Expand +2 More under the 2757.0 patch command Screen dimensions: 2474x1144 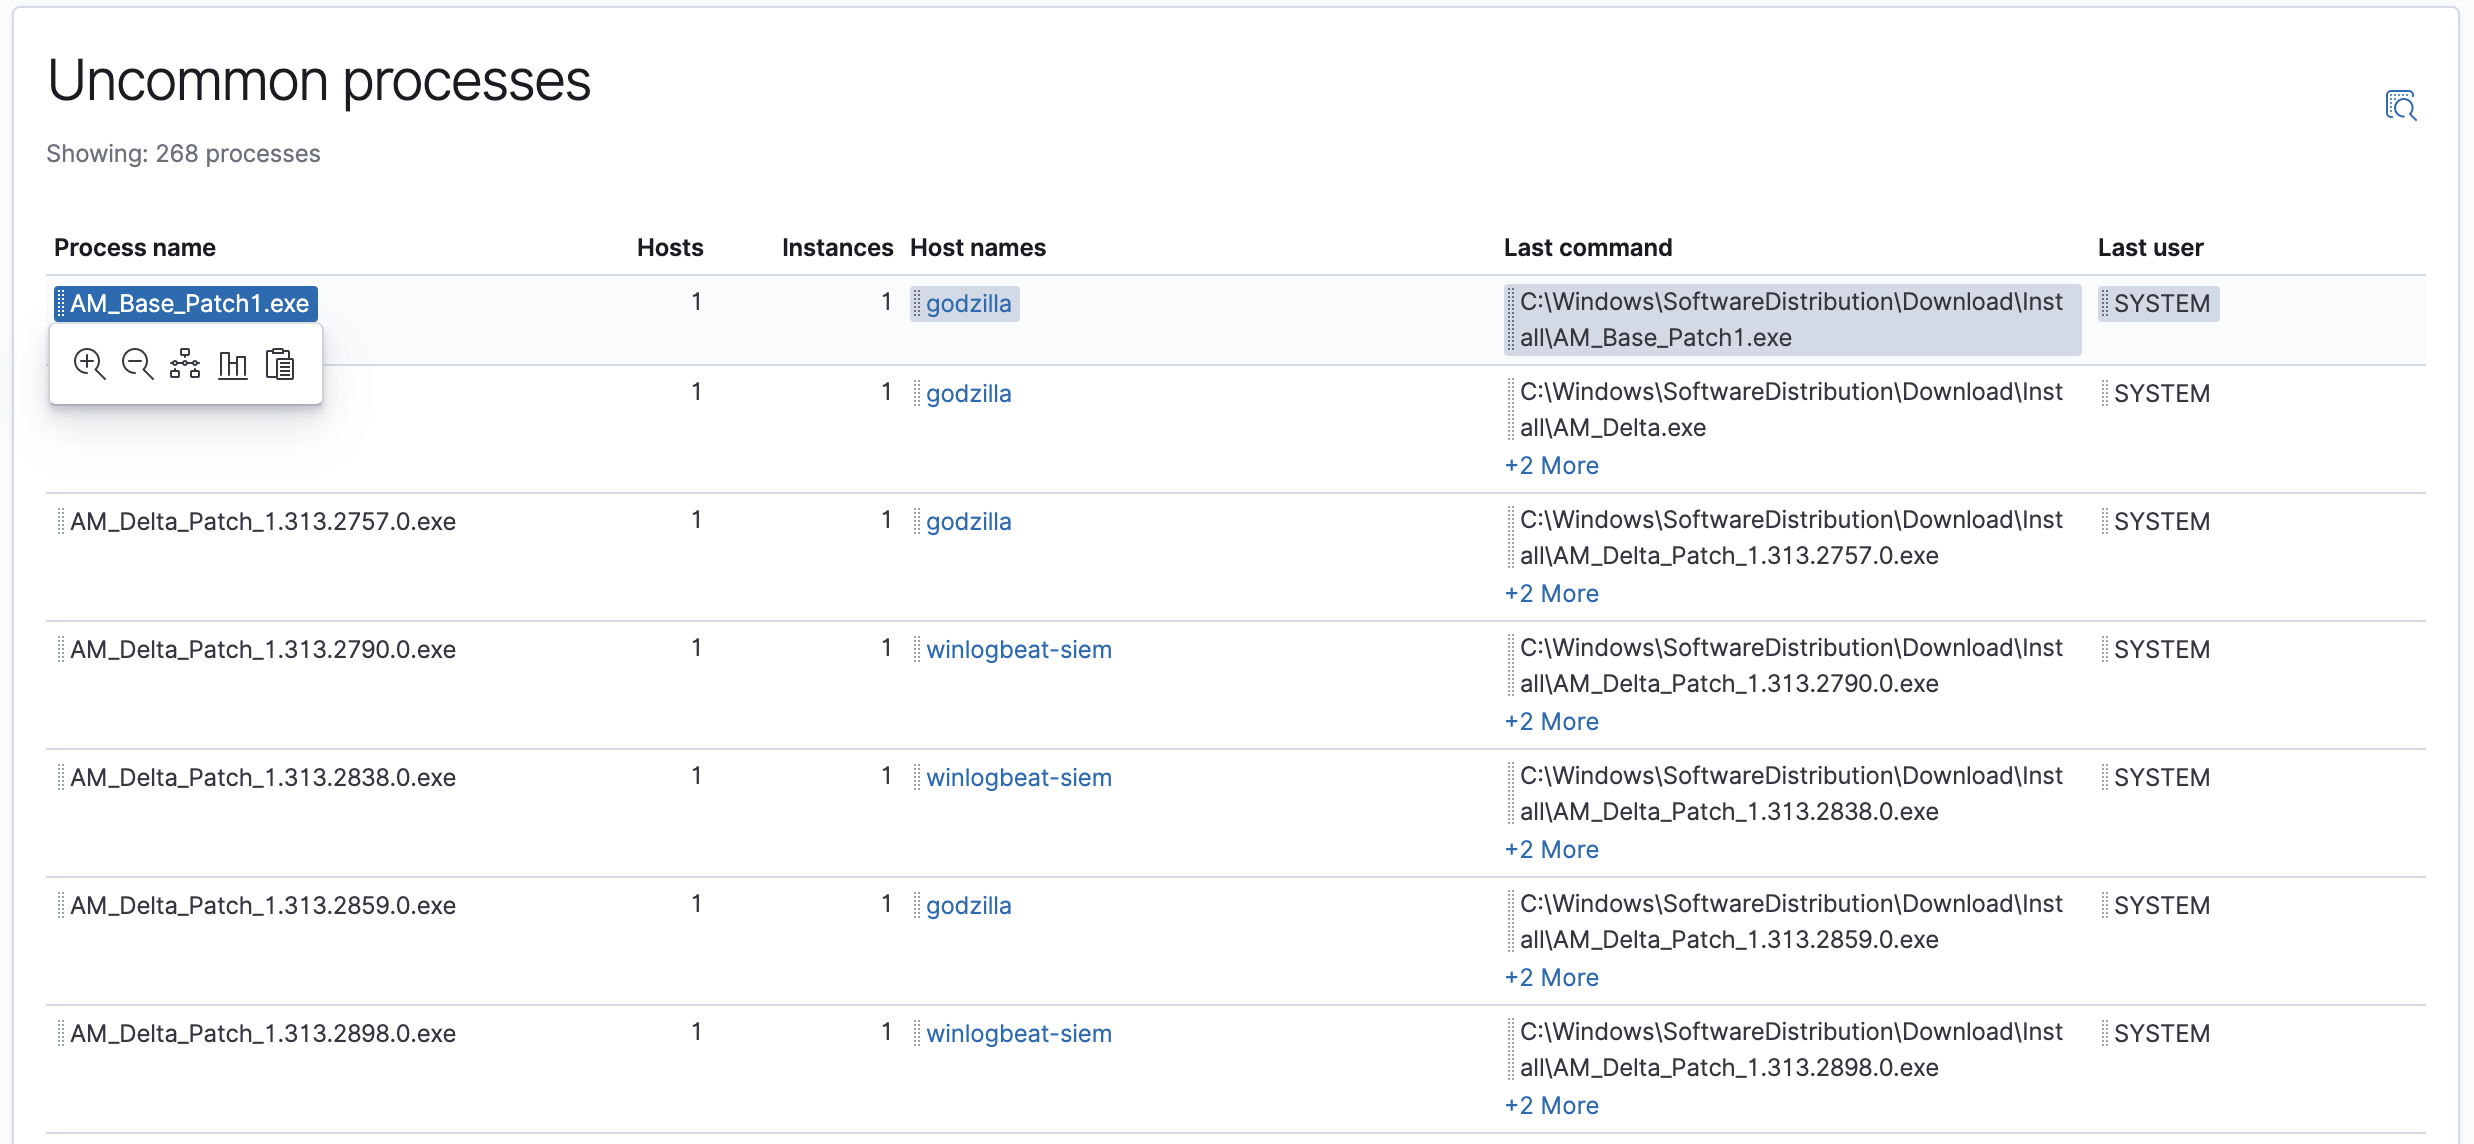click(x=1551, y=594)
